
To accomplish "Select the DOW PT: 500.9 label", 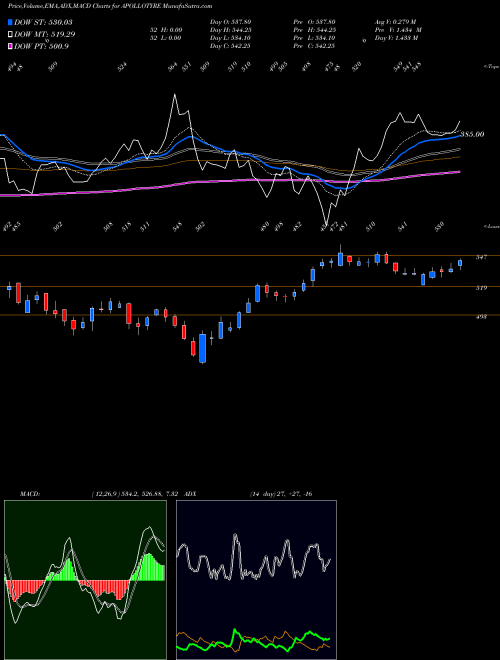I will [41, 46].
